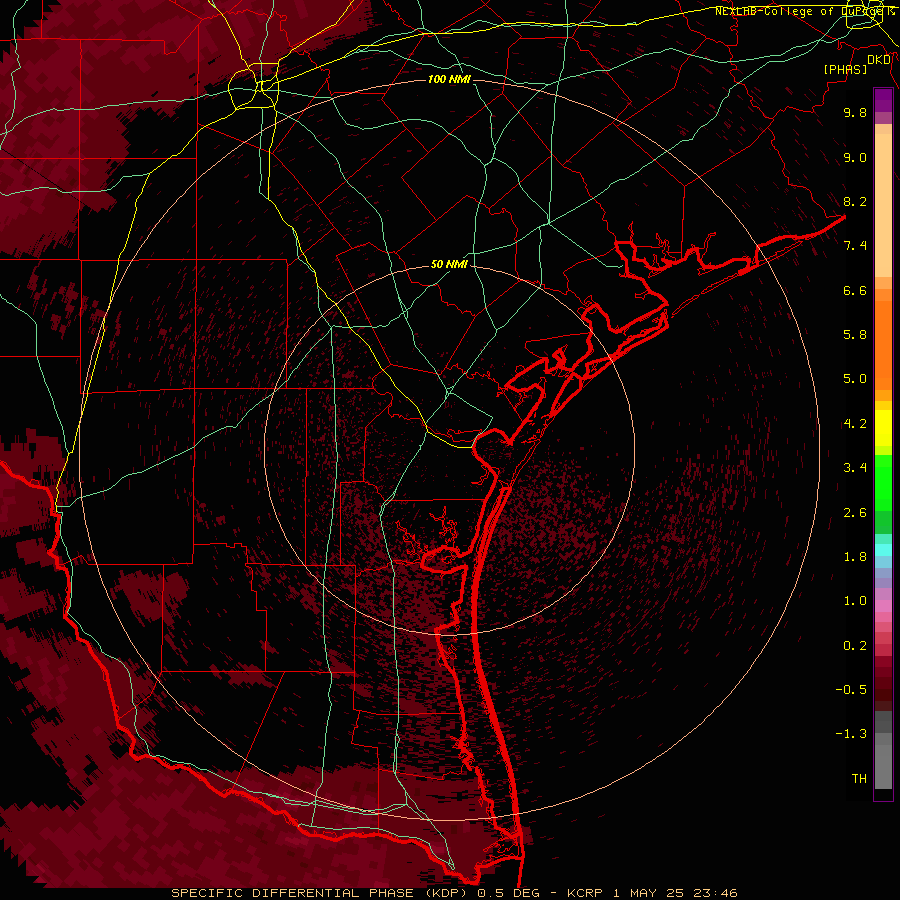Screen dimensions: 900x900
Task: Click the 9.0 value on the color scale
Action: (855, 157)
